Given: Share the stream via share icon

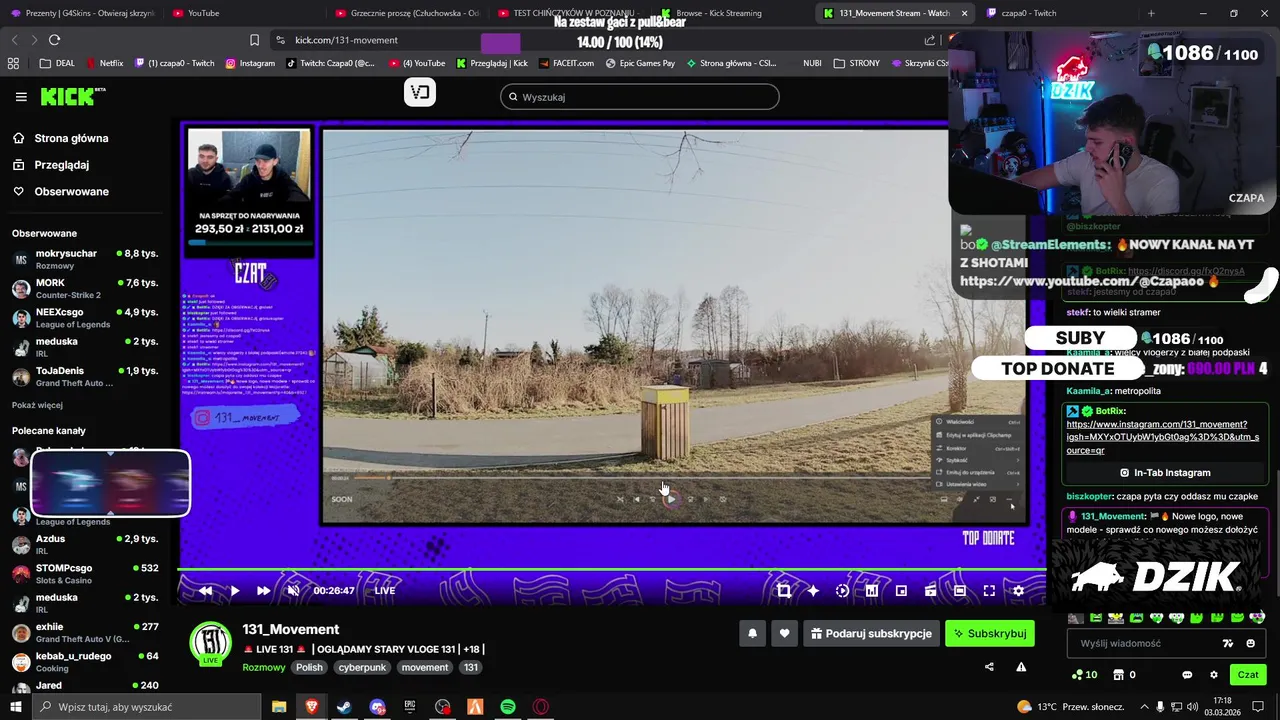Looking at the screenshot, I should pyautogui.click(x=989, y=667).
